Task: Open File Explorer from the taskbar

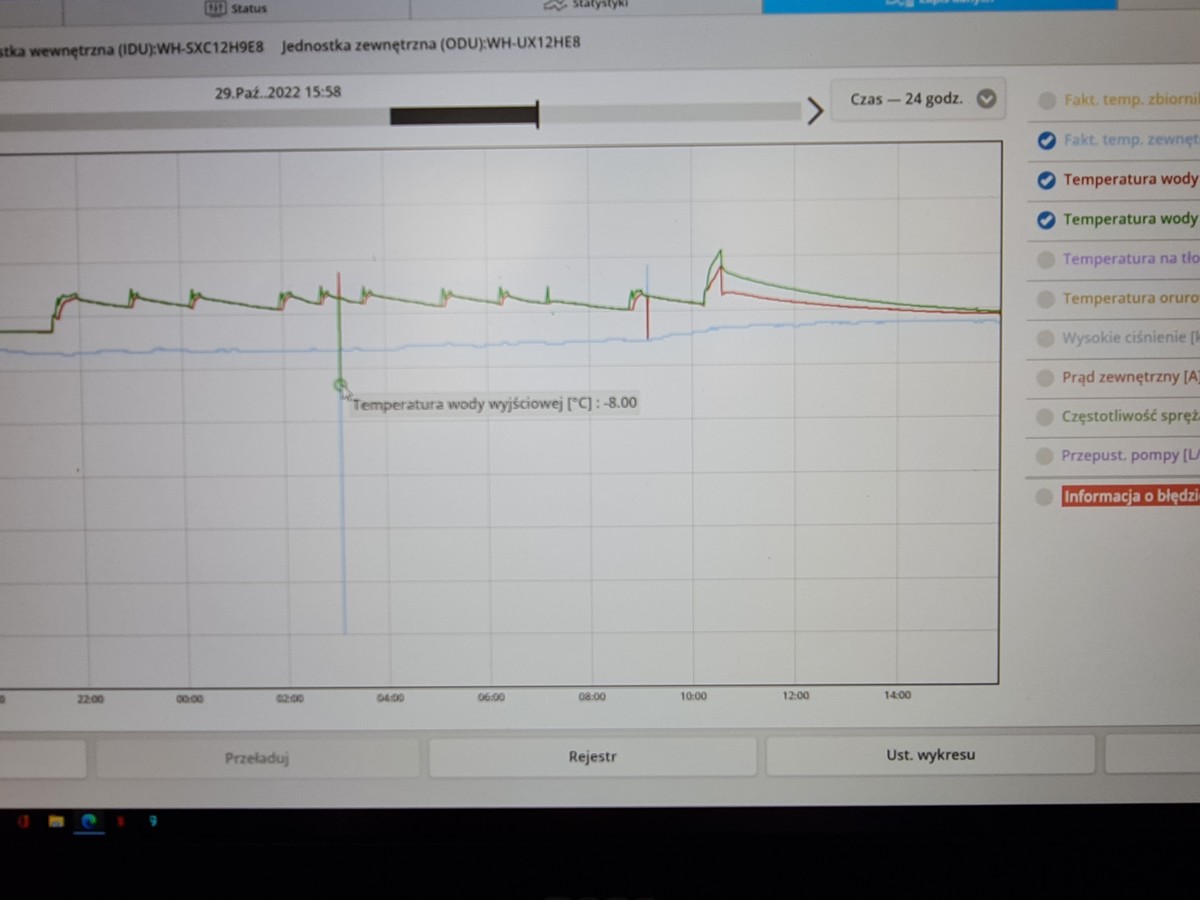Action: (56, 821)
